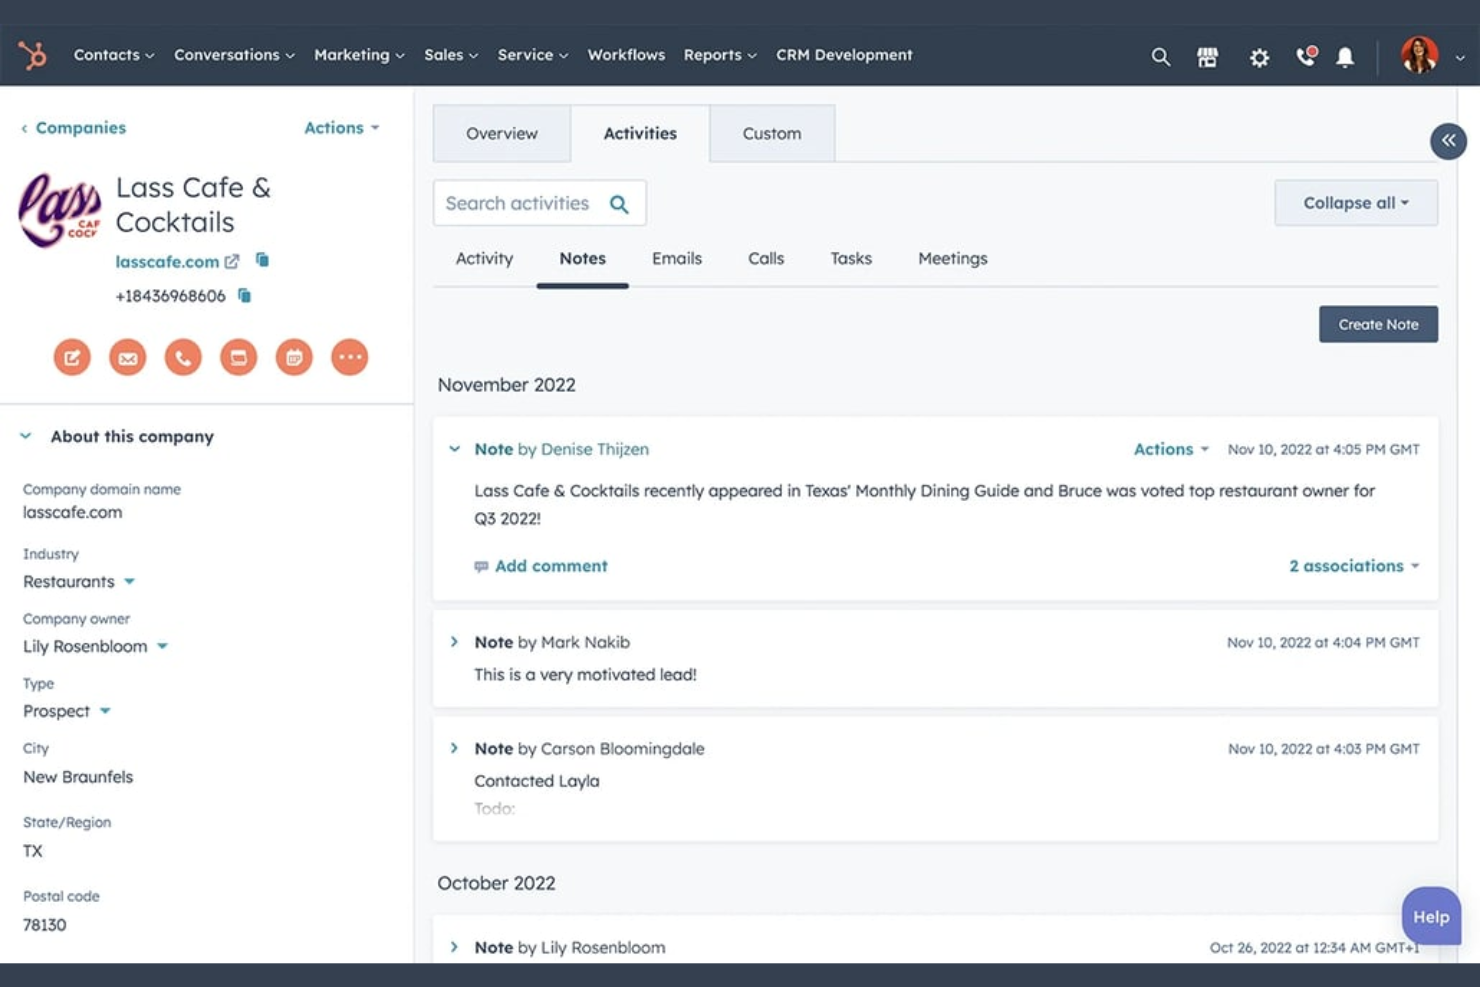Screen dimensions: 1480x987
Task: Open the 2 associations dropdown
Action: (x=1354, y=566)
